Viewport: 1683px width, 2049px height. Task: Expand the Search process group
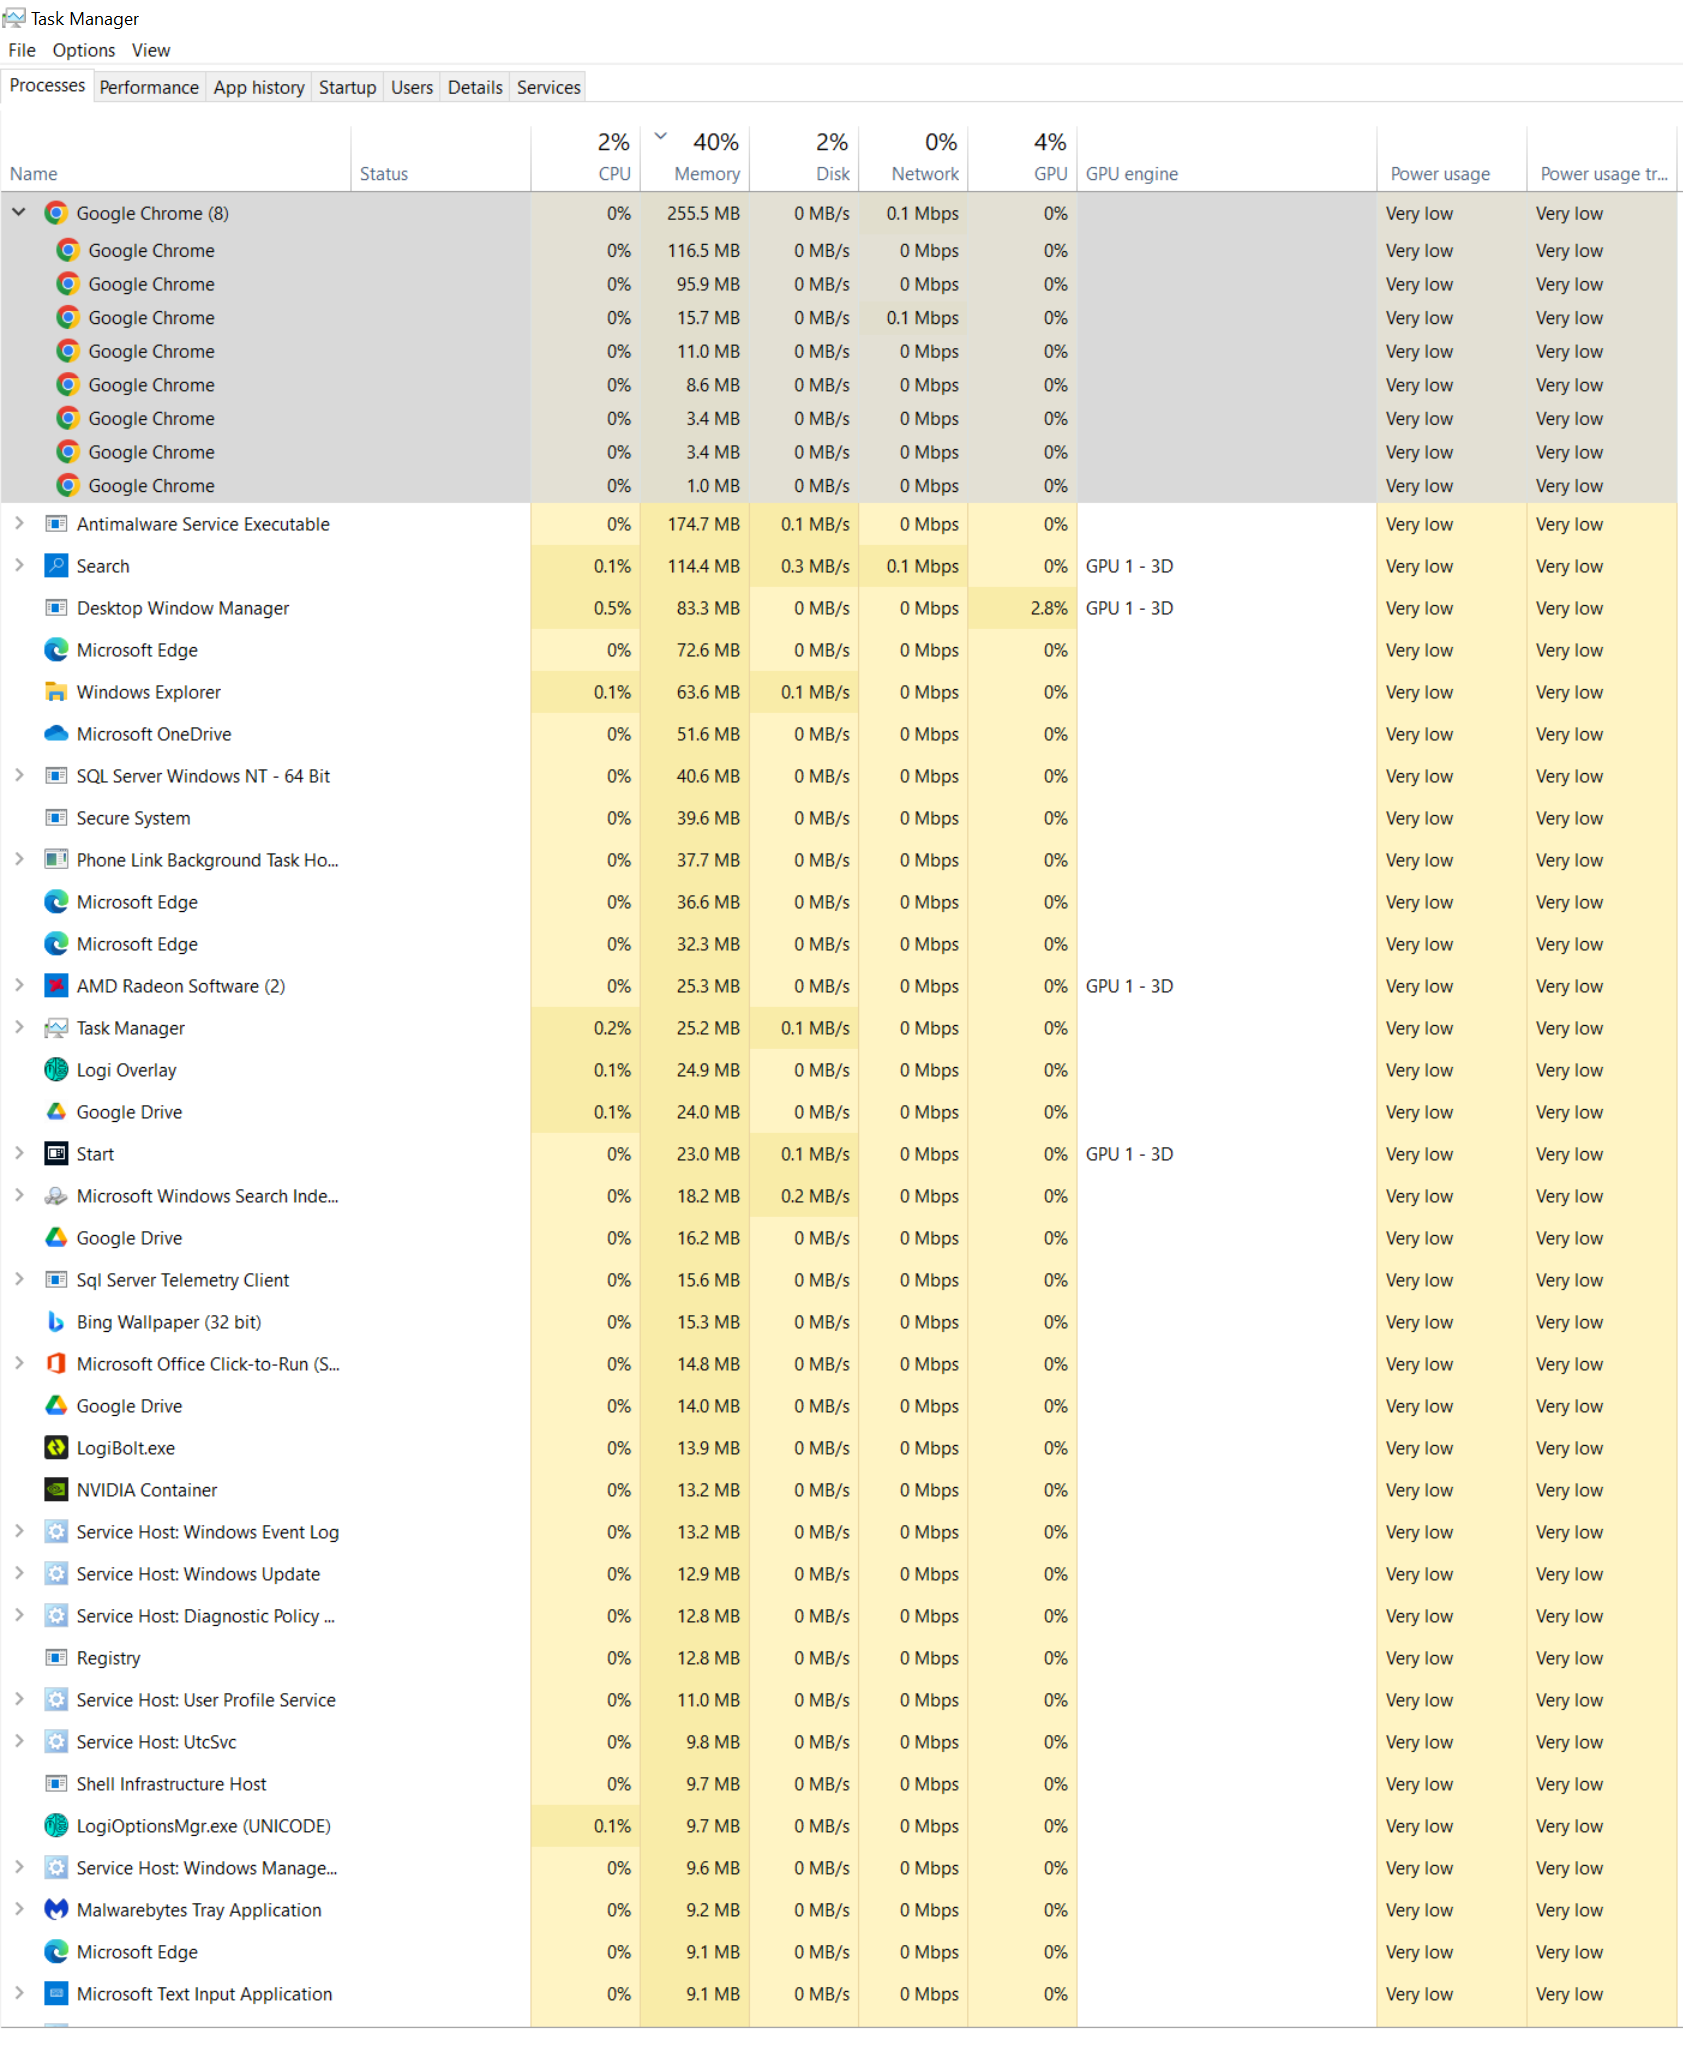pyautogui.click(x=19, y=565)
